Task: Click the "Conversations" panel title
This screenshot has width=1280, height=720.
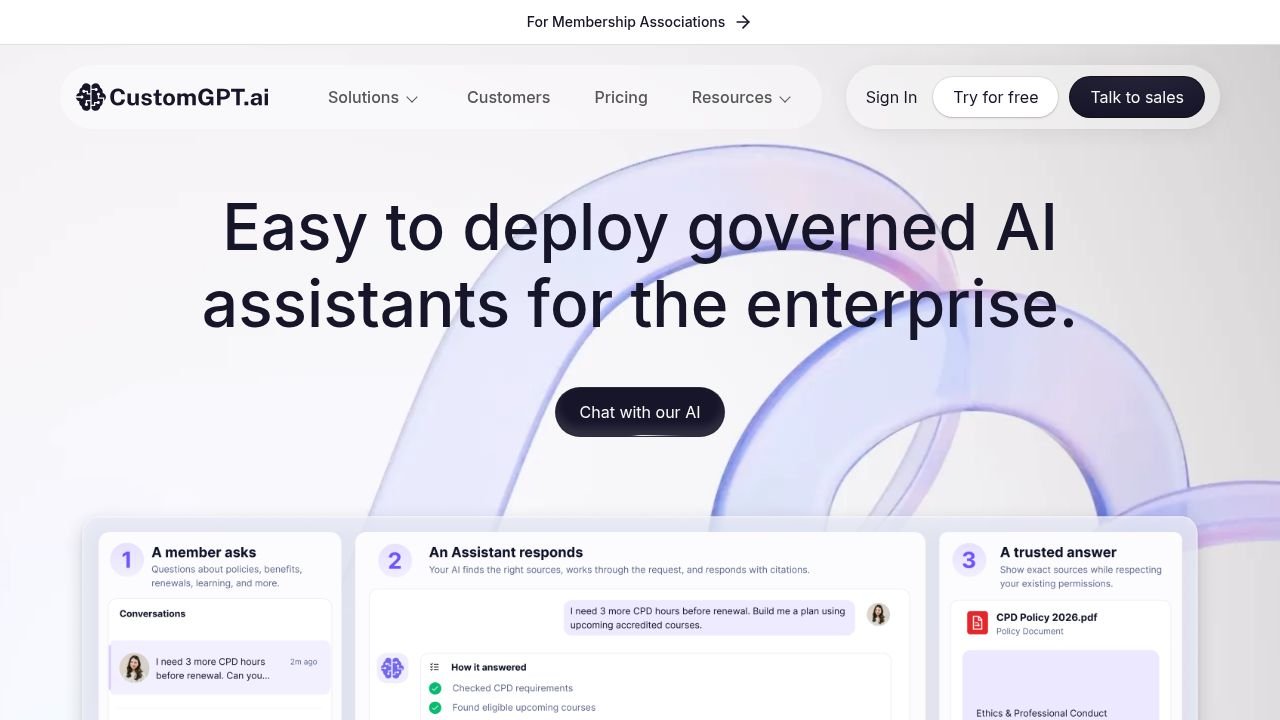Action: point(152,614)
